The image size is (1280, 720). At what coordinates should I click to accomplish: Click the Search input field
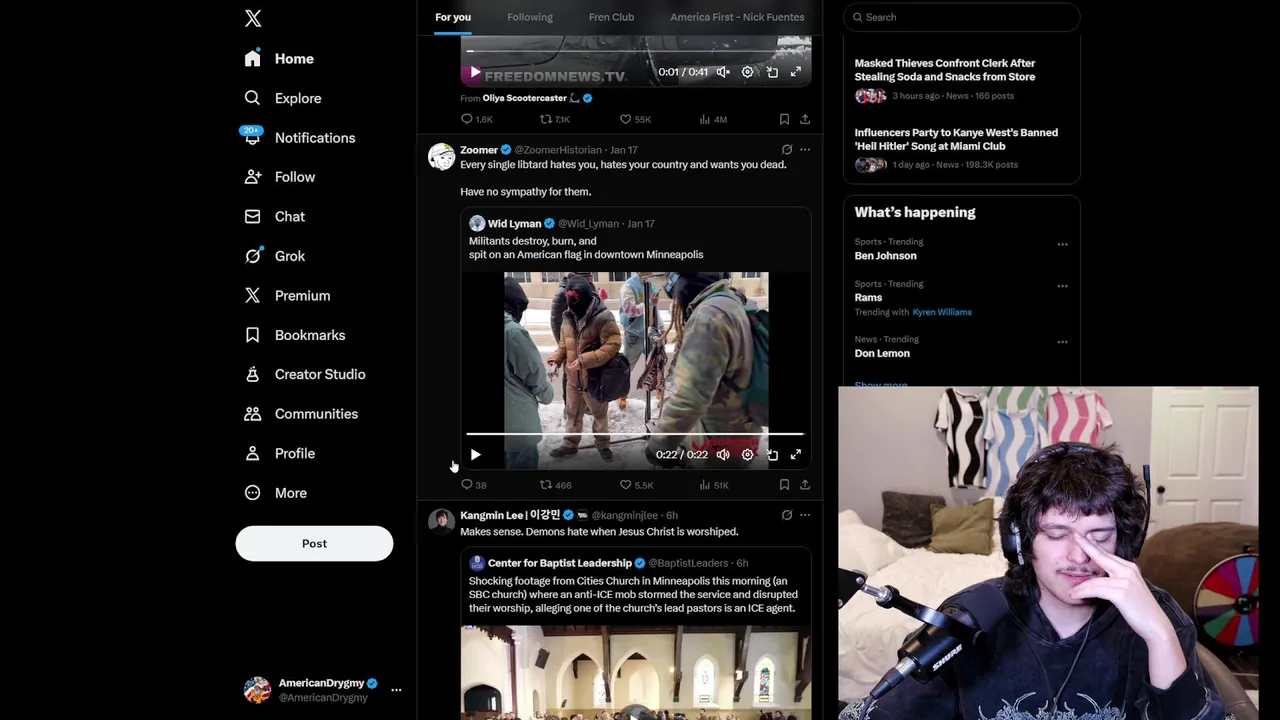(962, 17)
